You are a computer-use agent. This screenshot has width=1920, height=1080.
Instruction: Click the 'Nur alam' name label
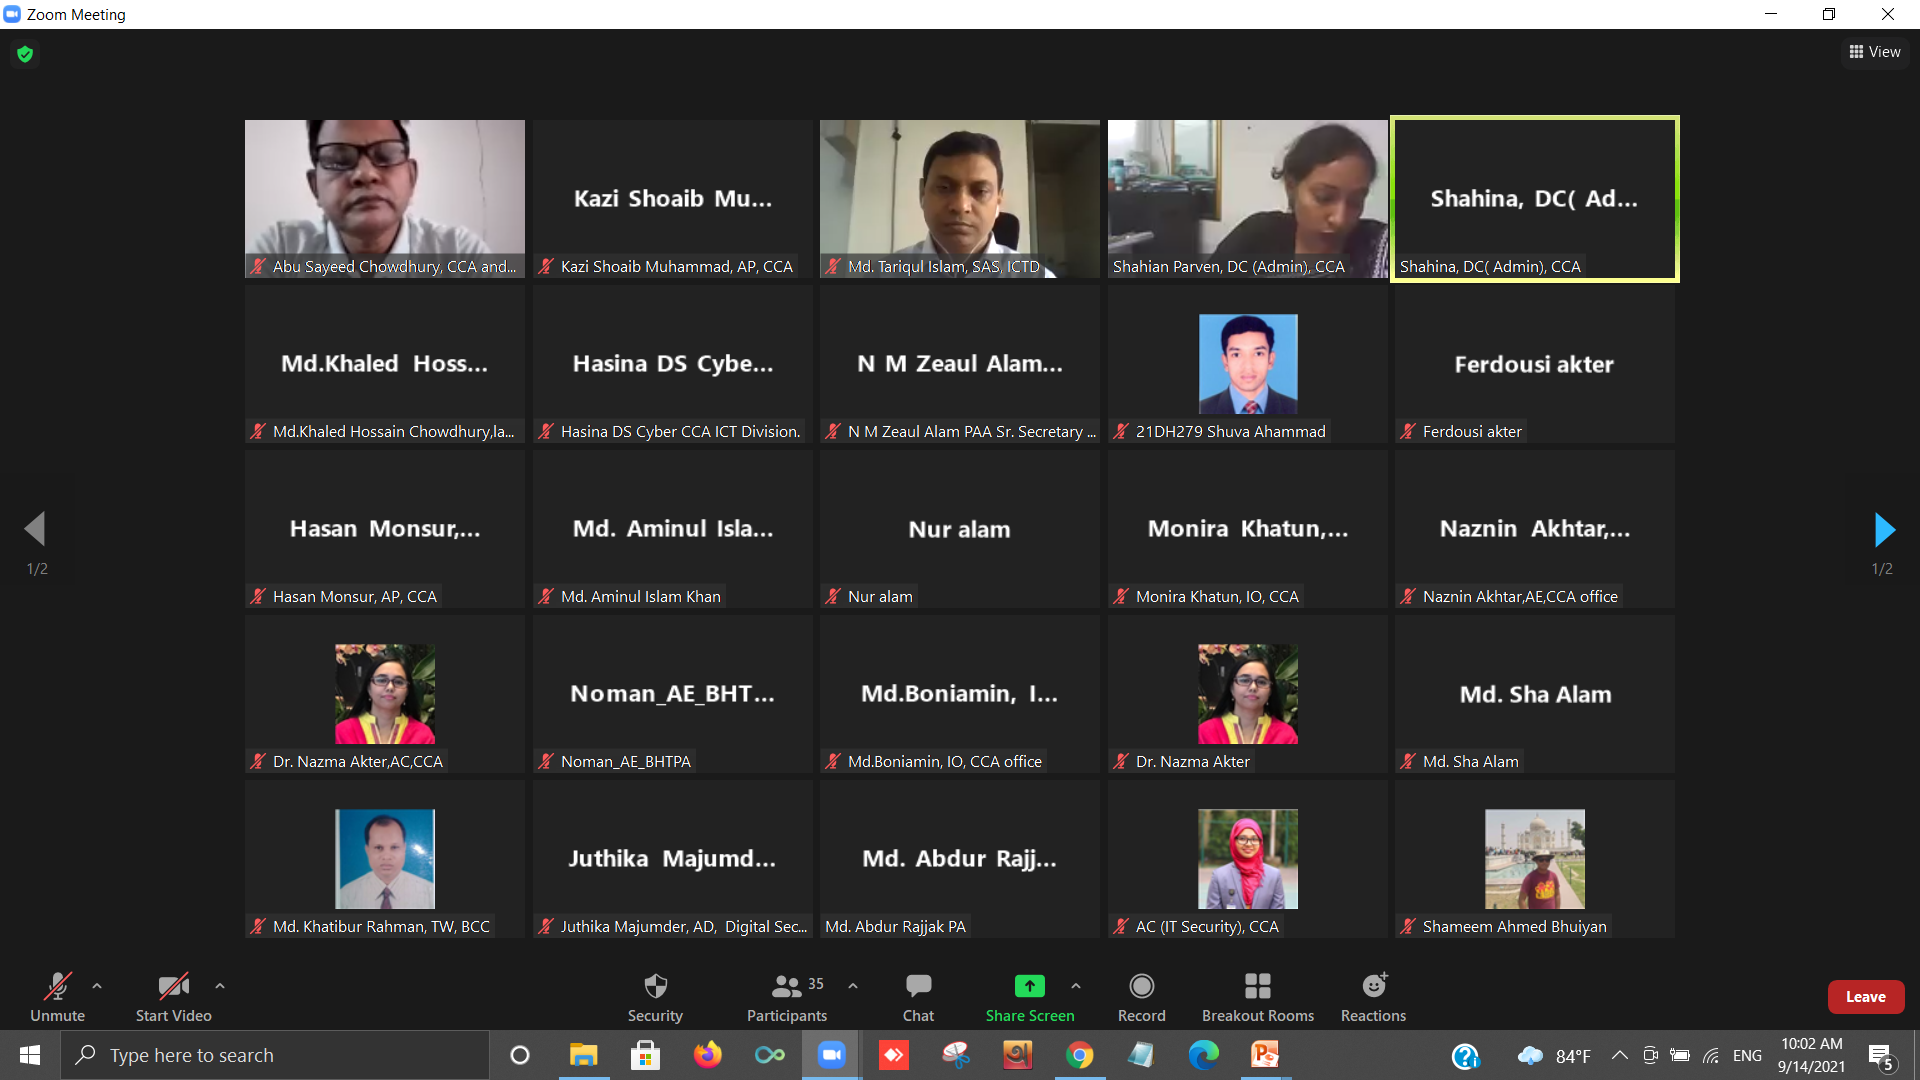(880, 596)
